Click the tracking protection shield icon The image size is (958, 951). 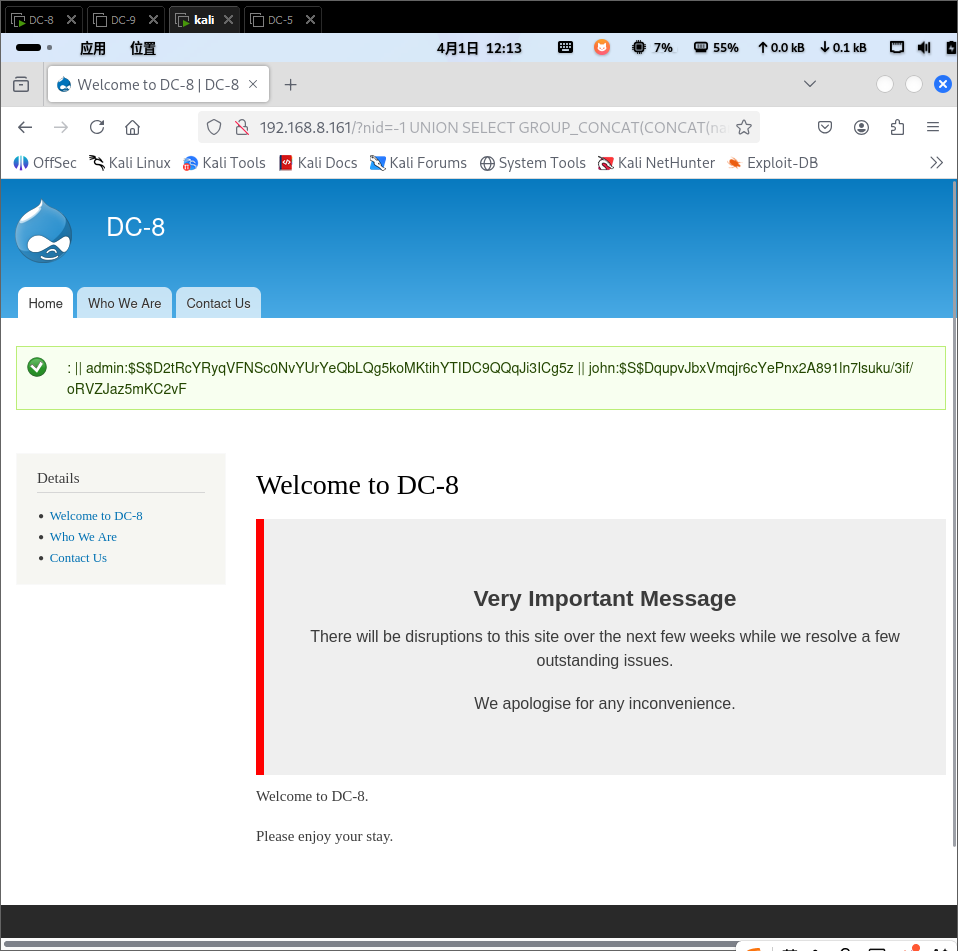(x=213, y=127)
